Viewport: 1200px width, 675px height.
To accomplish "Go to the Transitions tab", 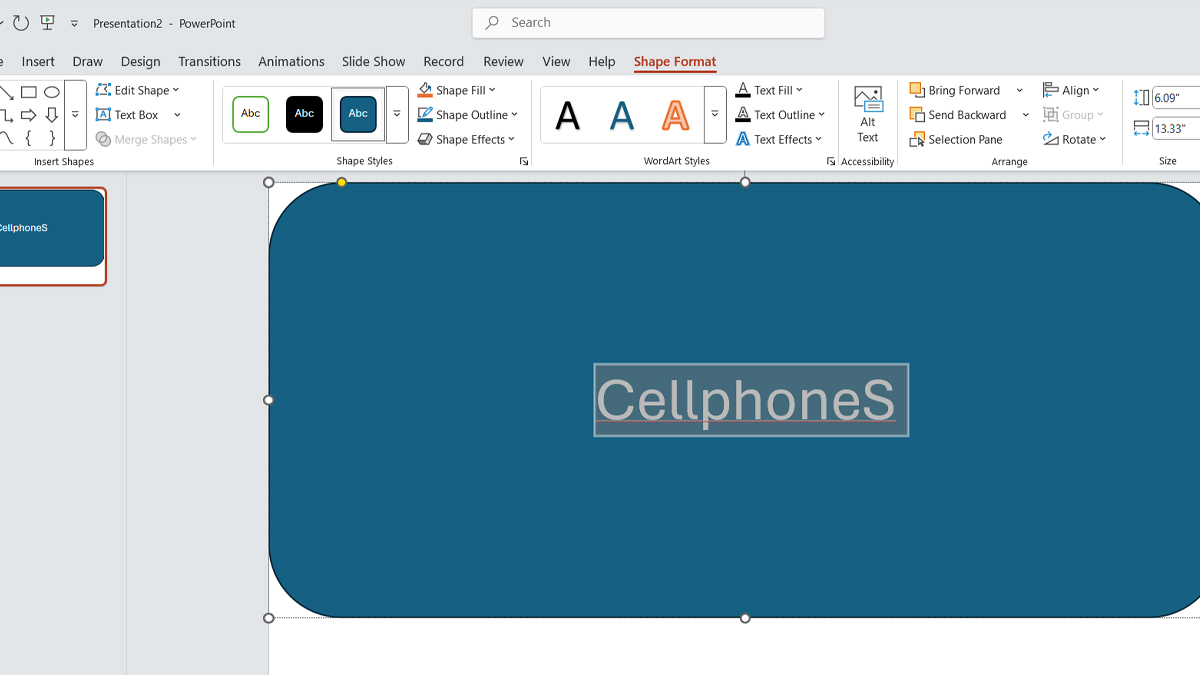I will pos(209,61).
